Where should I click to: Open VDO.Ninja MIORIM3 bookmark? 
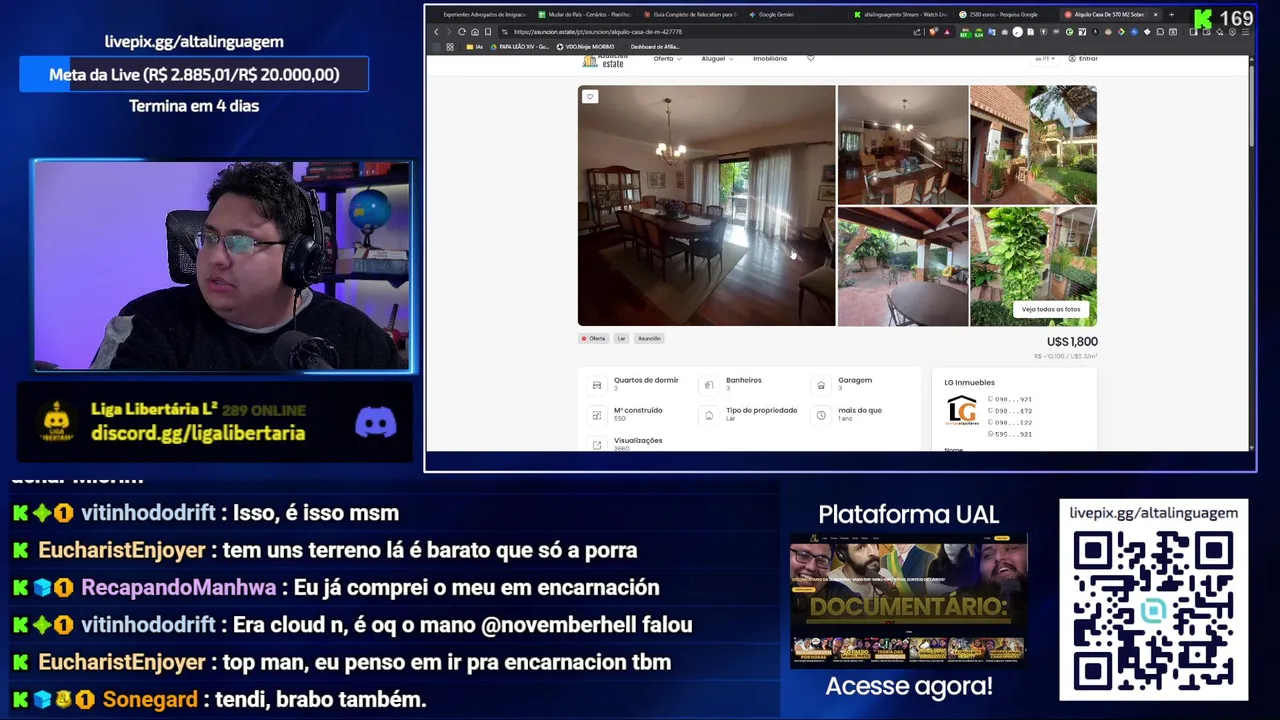pyautogui.click(x=586, y=47)
